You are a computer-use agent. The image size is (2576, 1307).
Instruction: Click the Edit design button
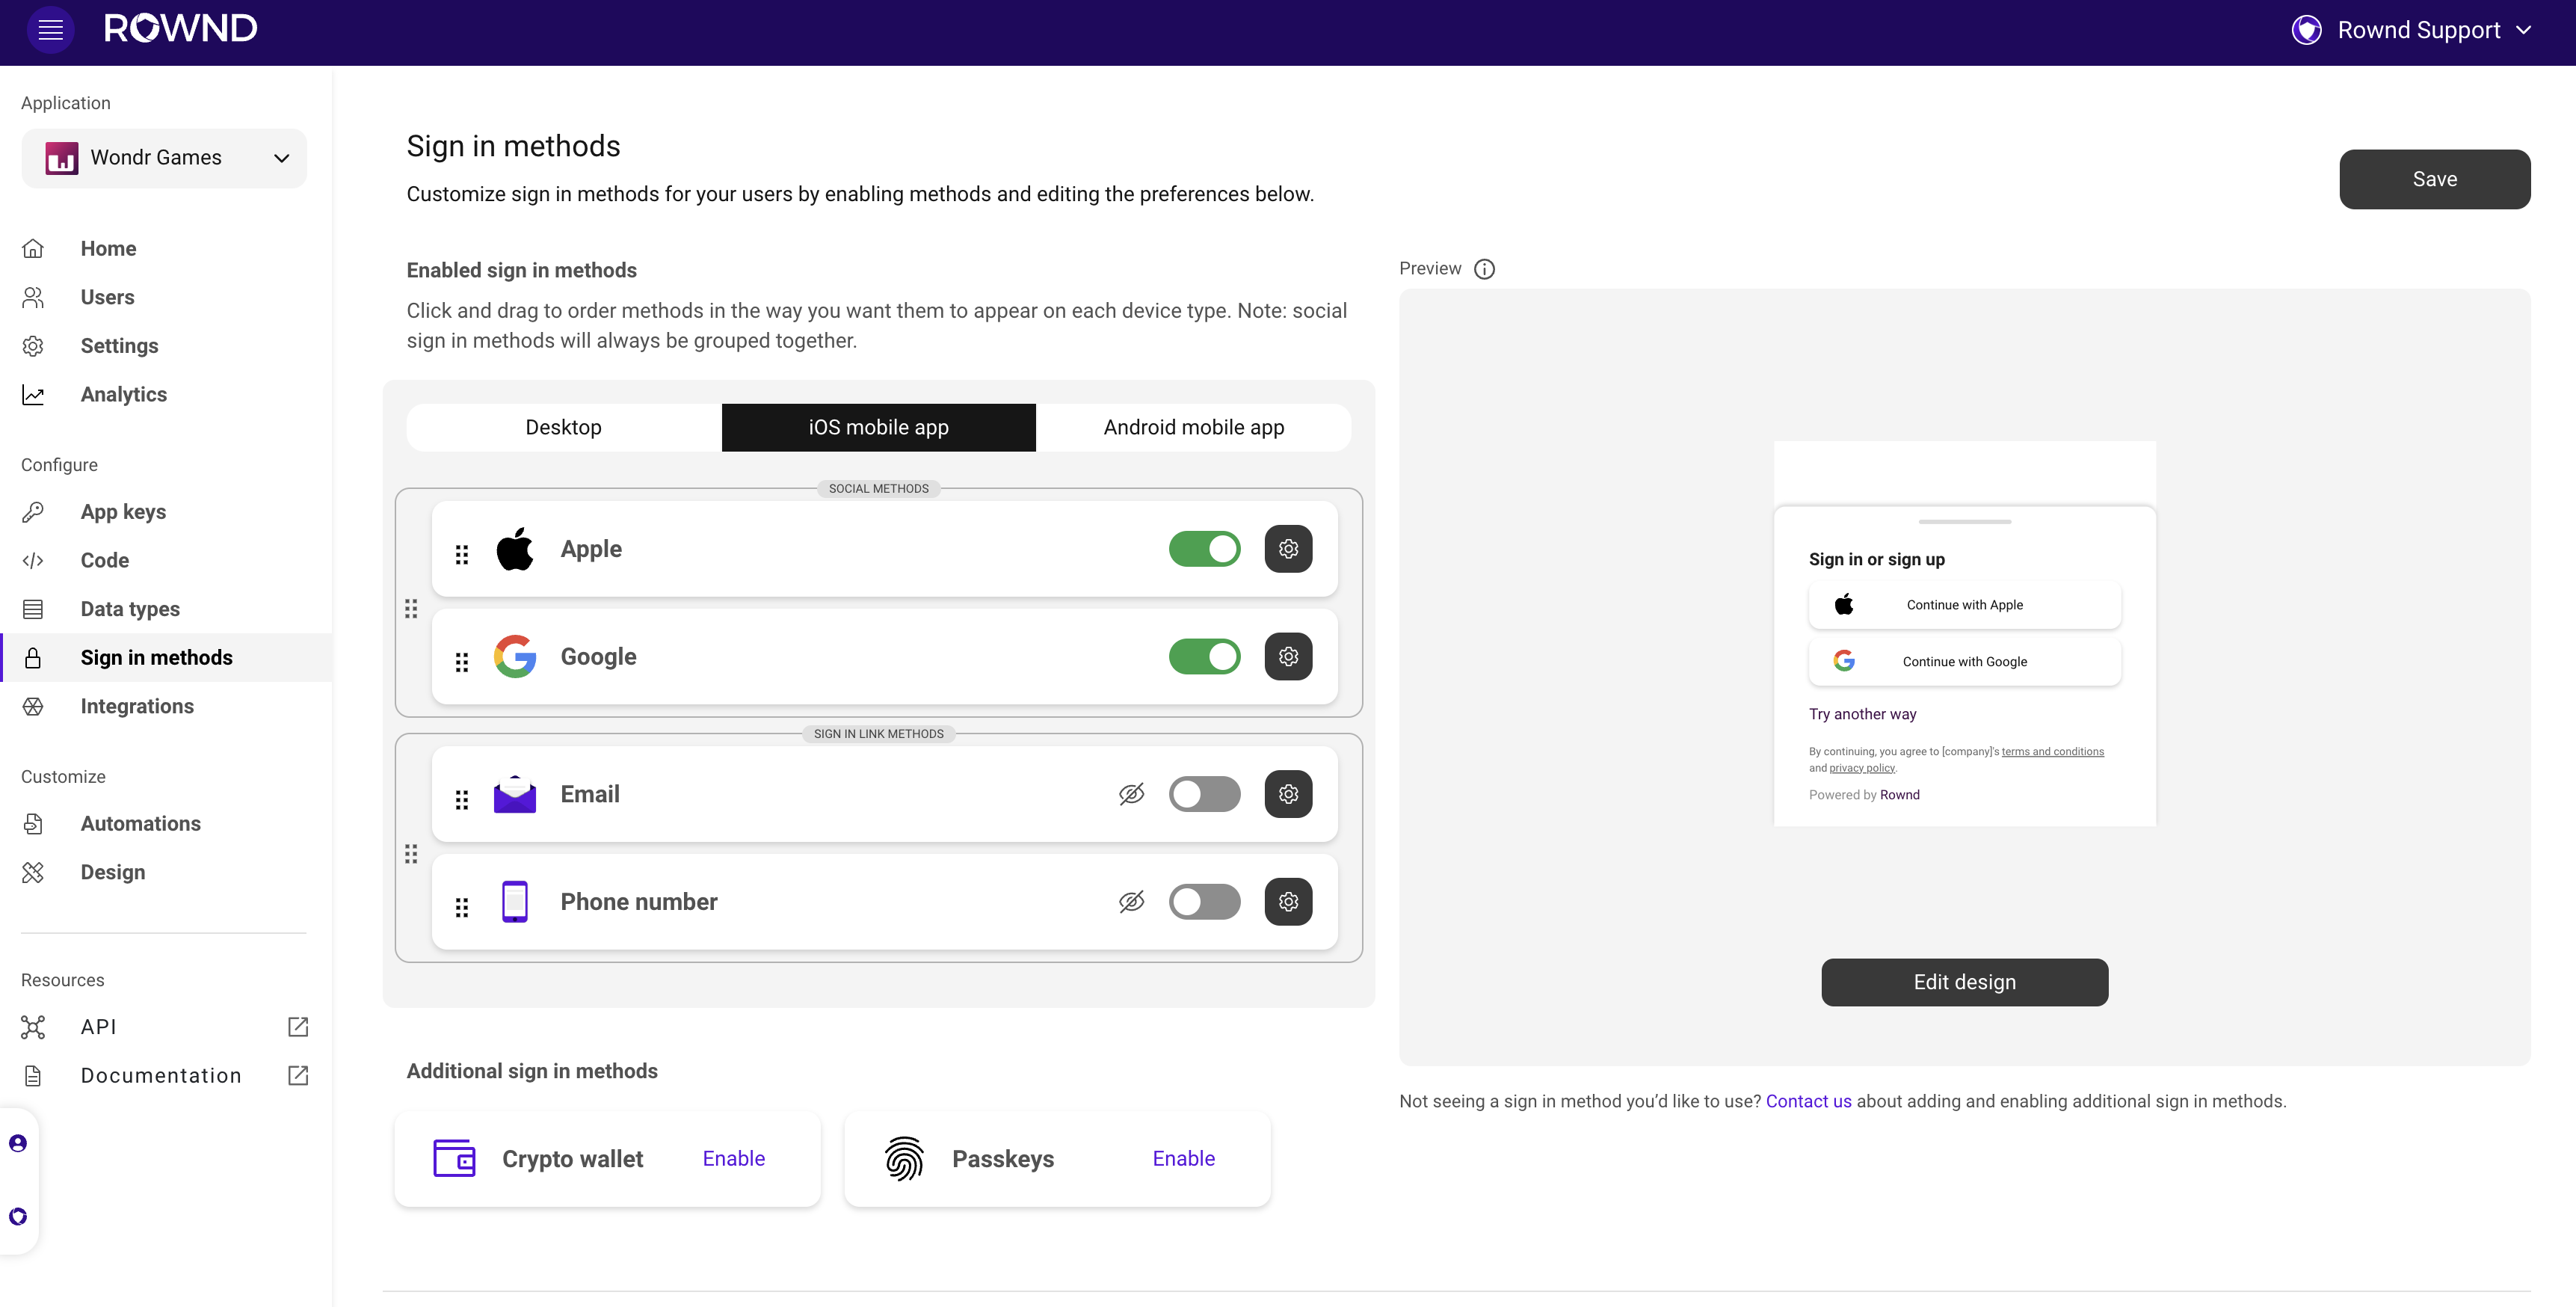[x=1963, y=982]
